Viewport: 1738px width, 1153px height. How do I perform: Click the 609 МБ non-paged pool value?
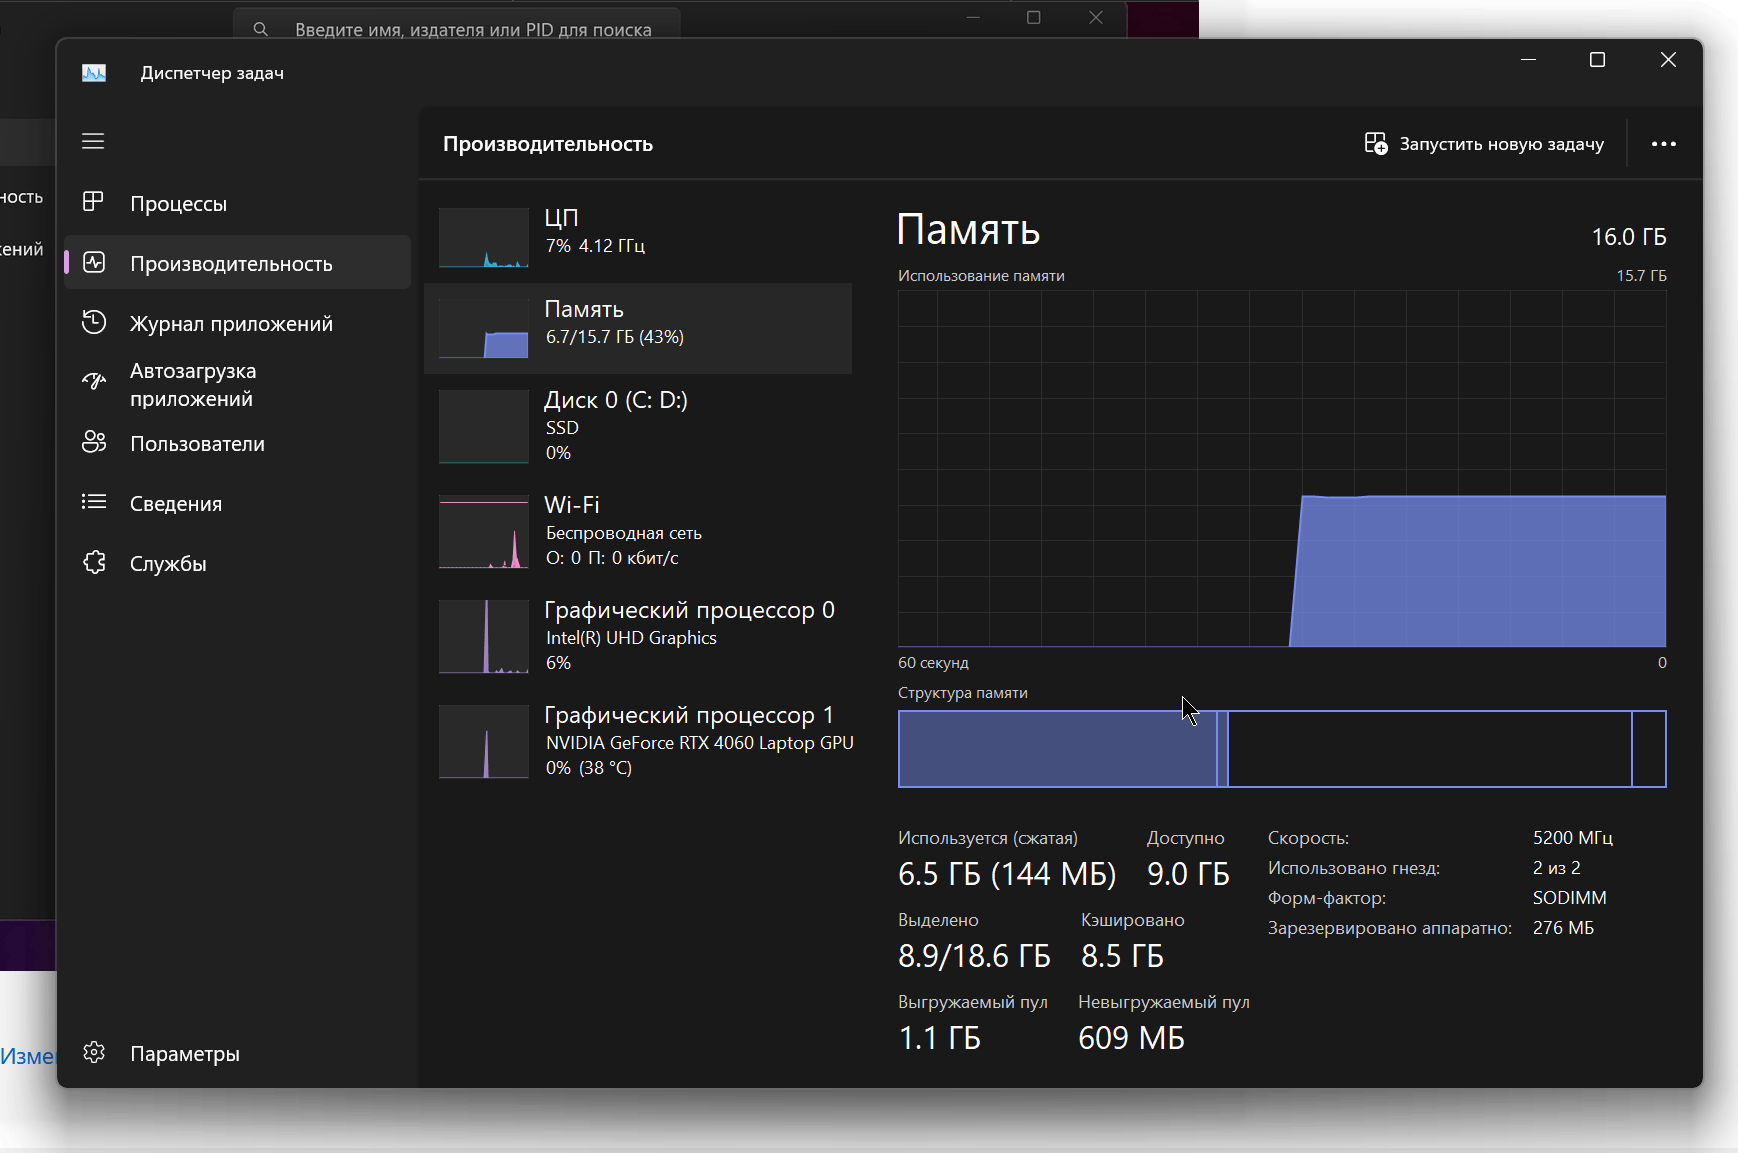pos(1131,1038)
